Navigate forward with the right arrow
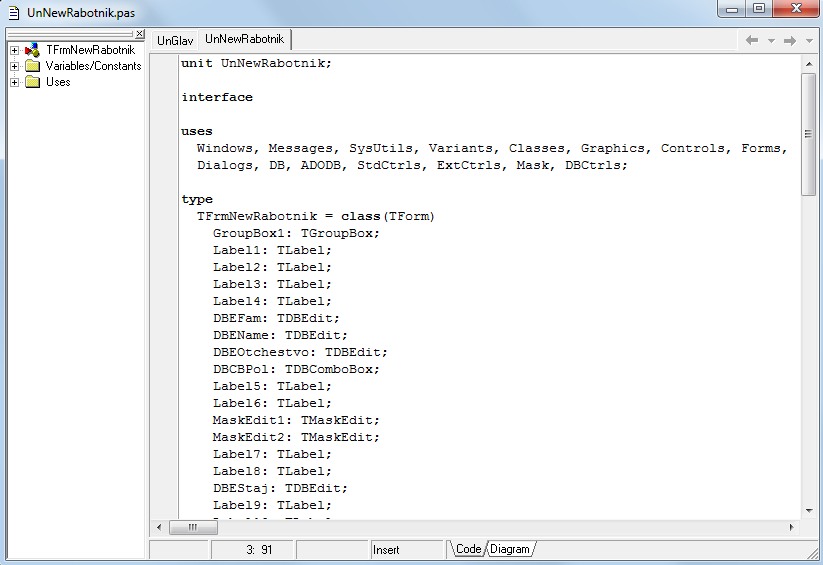 point(790,40)
